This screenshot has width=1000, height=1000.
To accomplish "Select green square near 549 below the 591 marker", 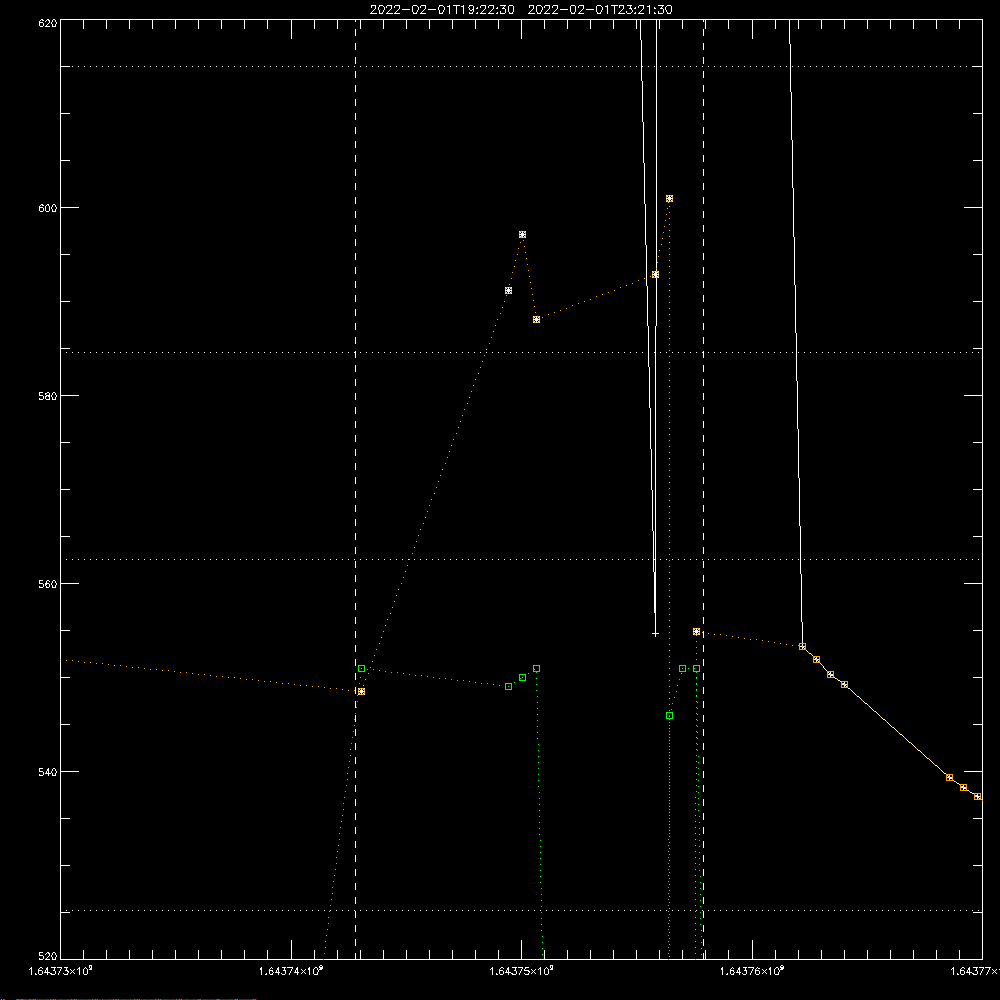I will click(x=508, y=687).
